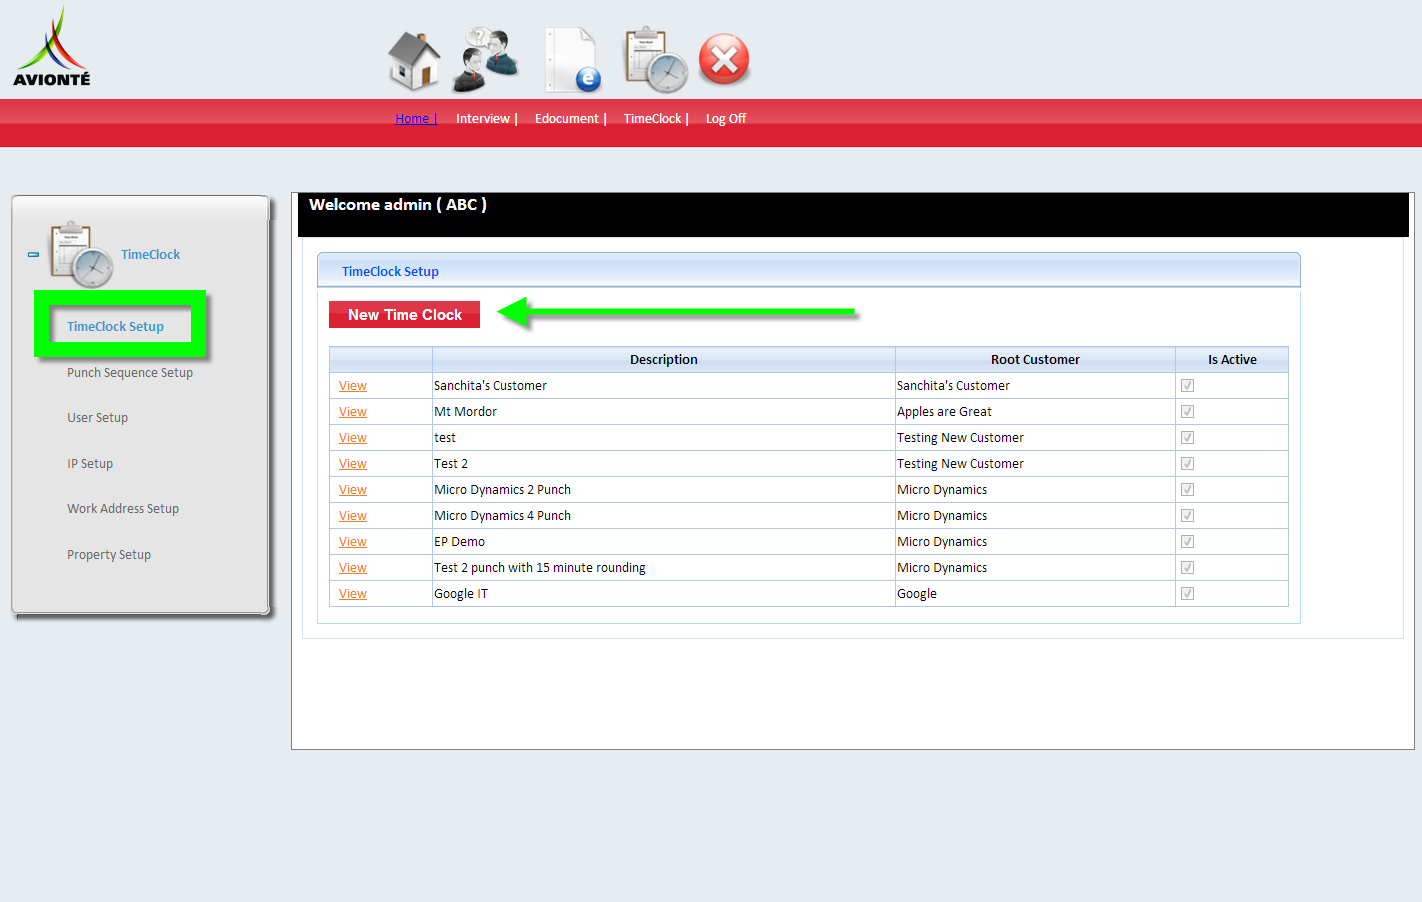This screenshot has width=1422, height=902.
Task: Click the Avionté logo
Action: coord(52,47)
